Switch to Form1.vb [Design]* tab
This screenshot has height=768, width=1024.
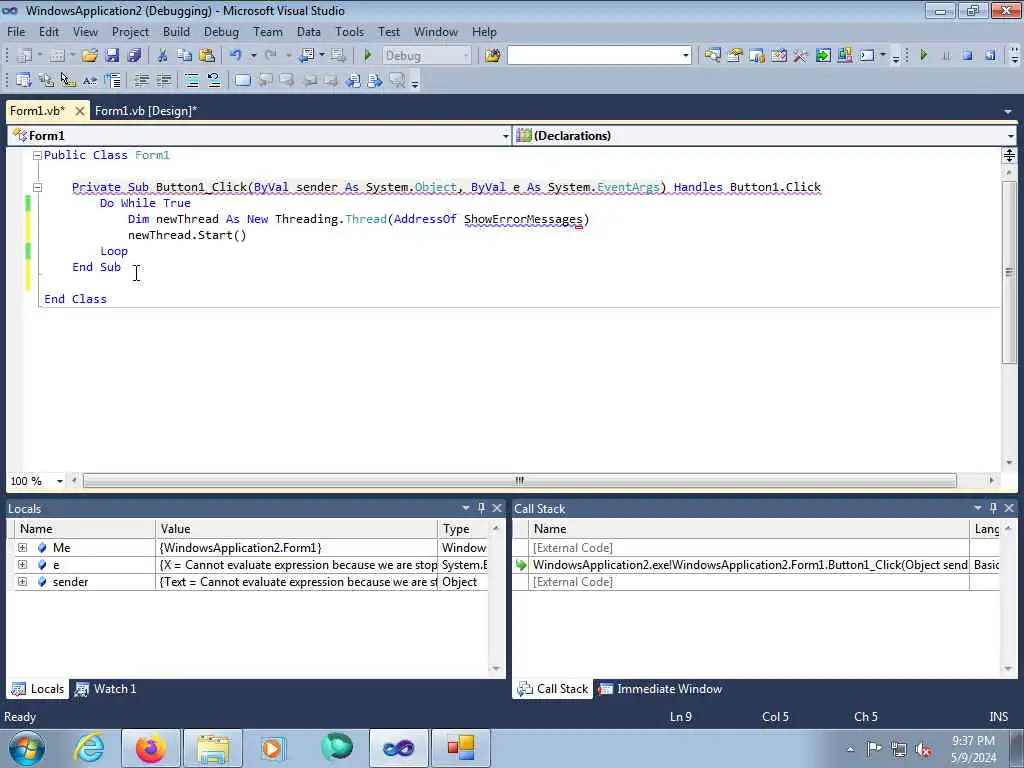(x=146, y=111)
